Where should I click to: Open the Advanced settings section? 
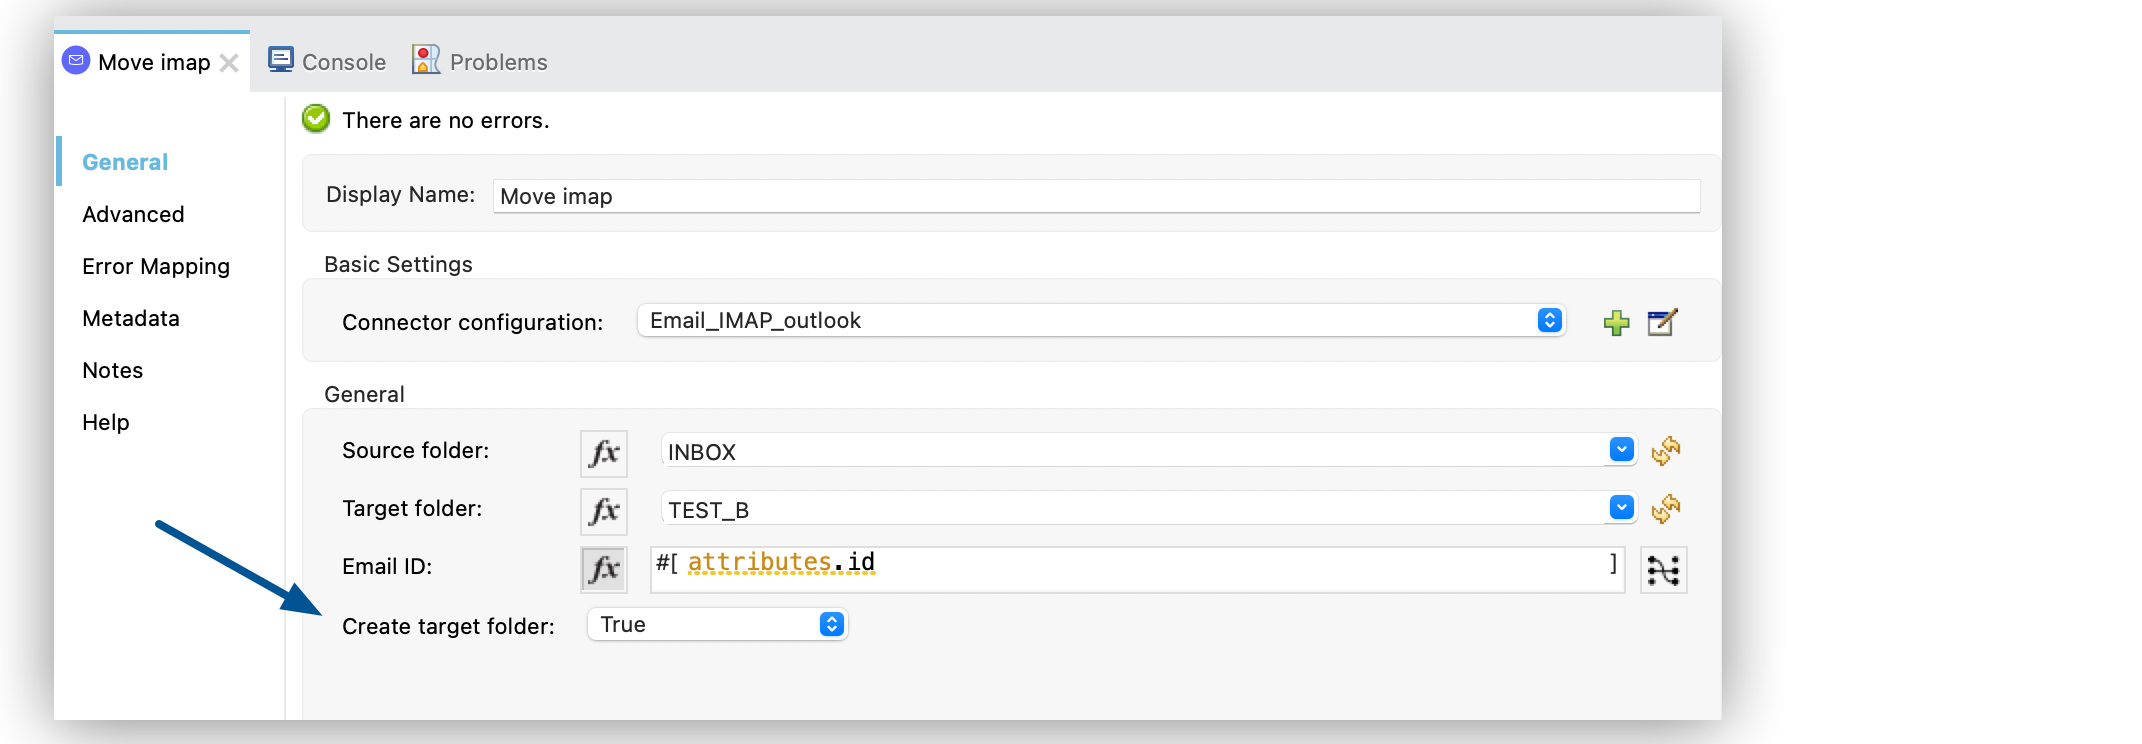point(133,214)
